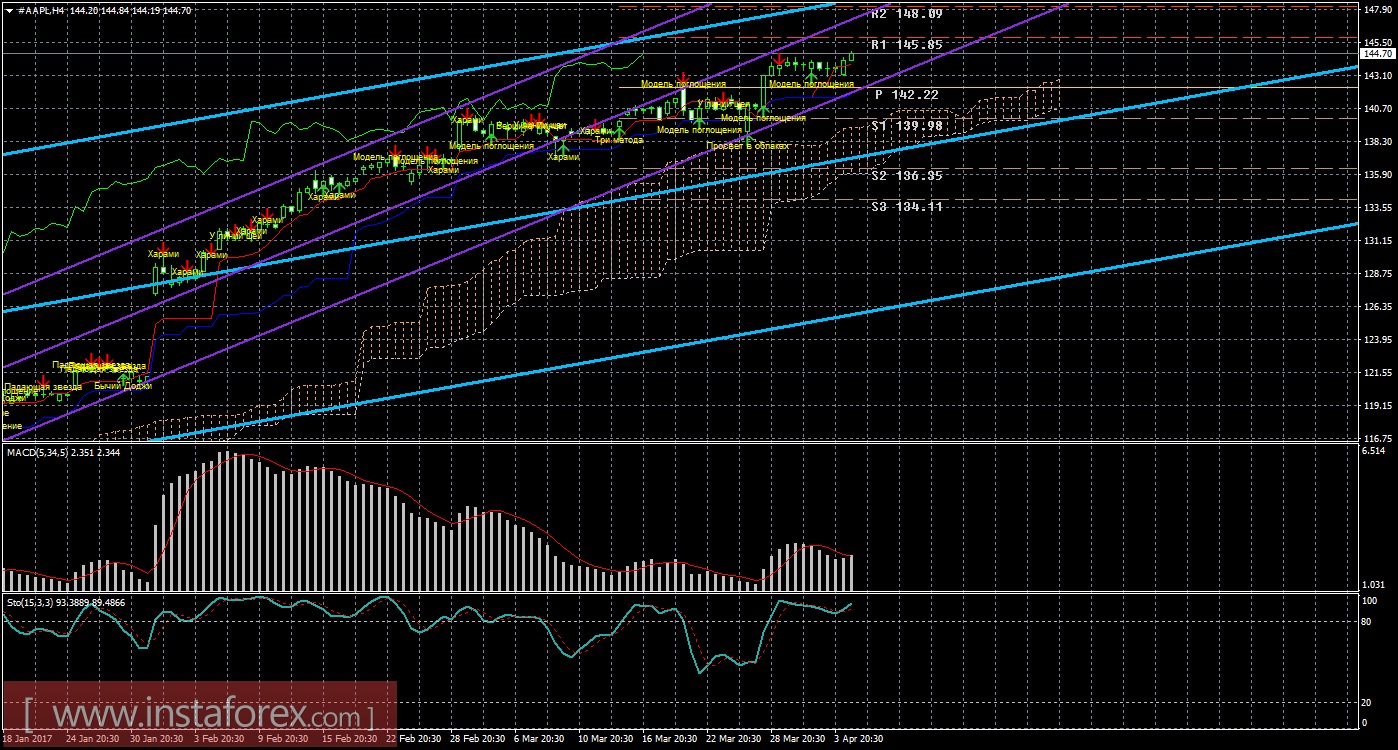
Task: Click the 123.95 price scale value
Action: click(1379, 340)
